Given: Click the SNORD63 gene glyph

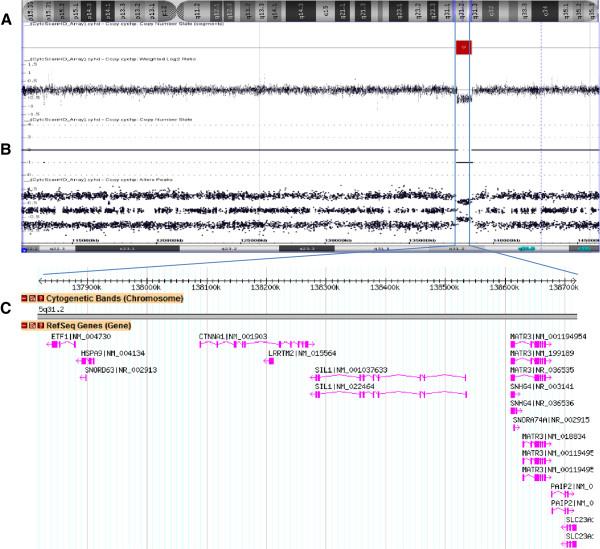Looking at the screenshot, I should coord(84,378).
